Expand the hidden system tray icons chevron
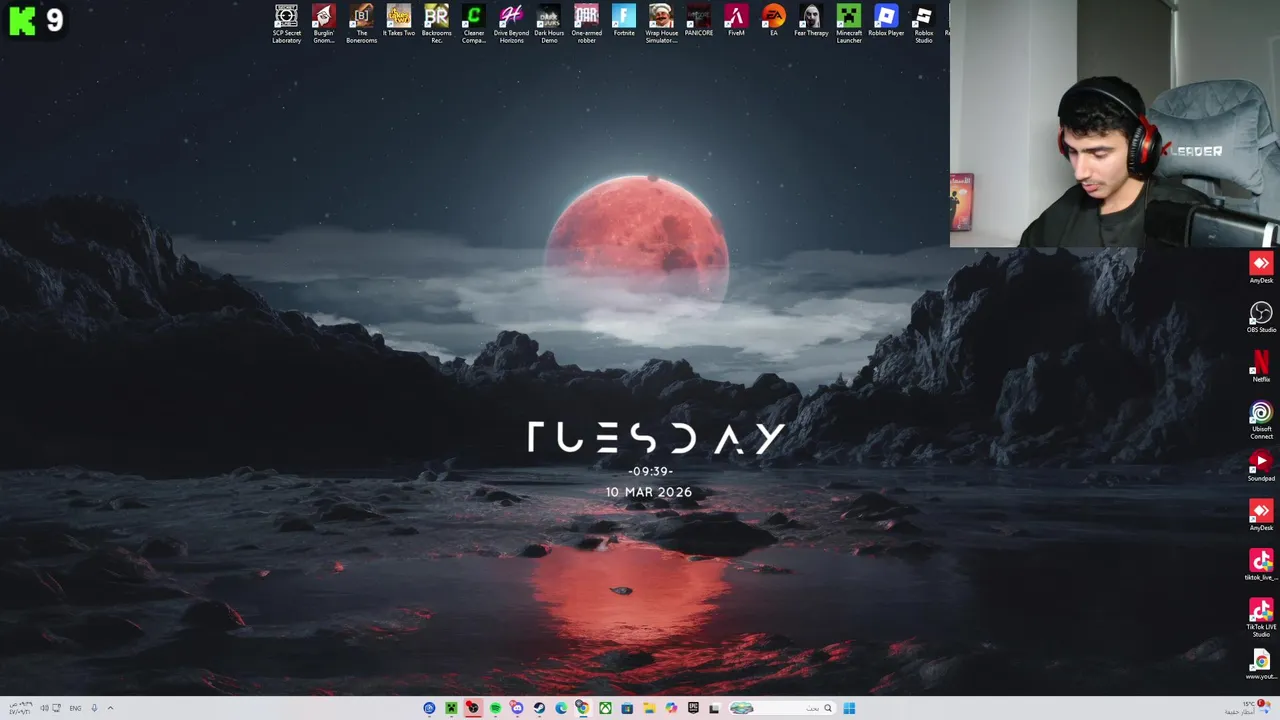Image resolution: width=1280 pixels, height=720 pixels. coord(110,708)
